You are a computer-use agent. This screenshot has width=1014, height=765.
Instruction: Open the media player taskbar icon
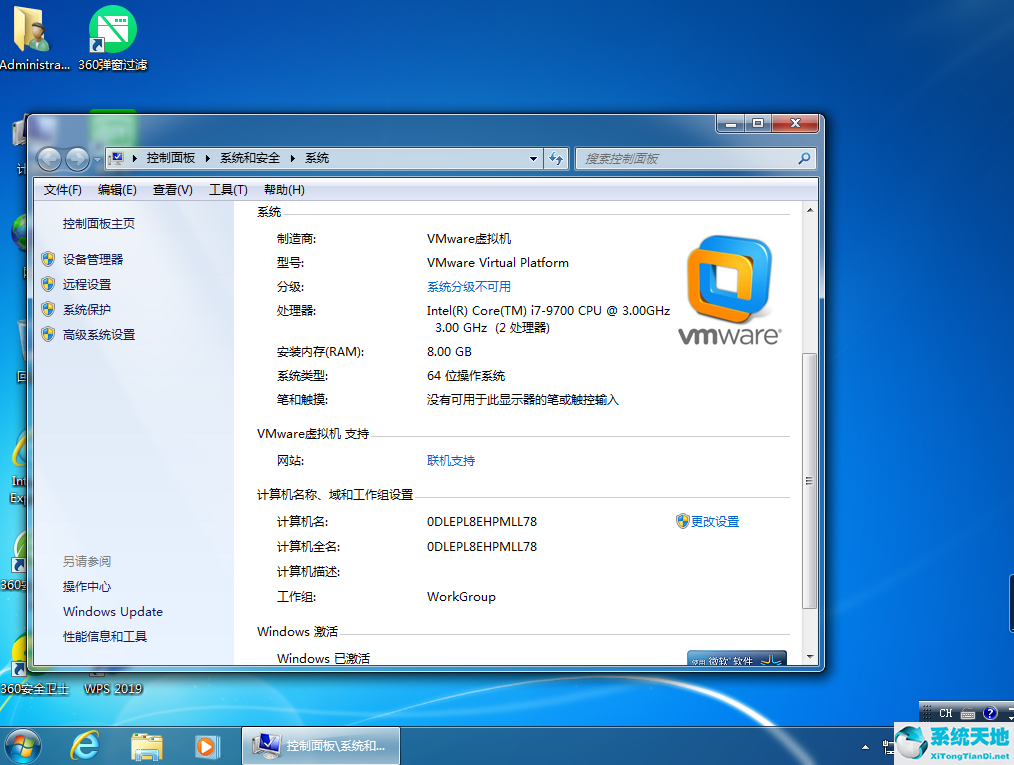(207, 747)
